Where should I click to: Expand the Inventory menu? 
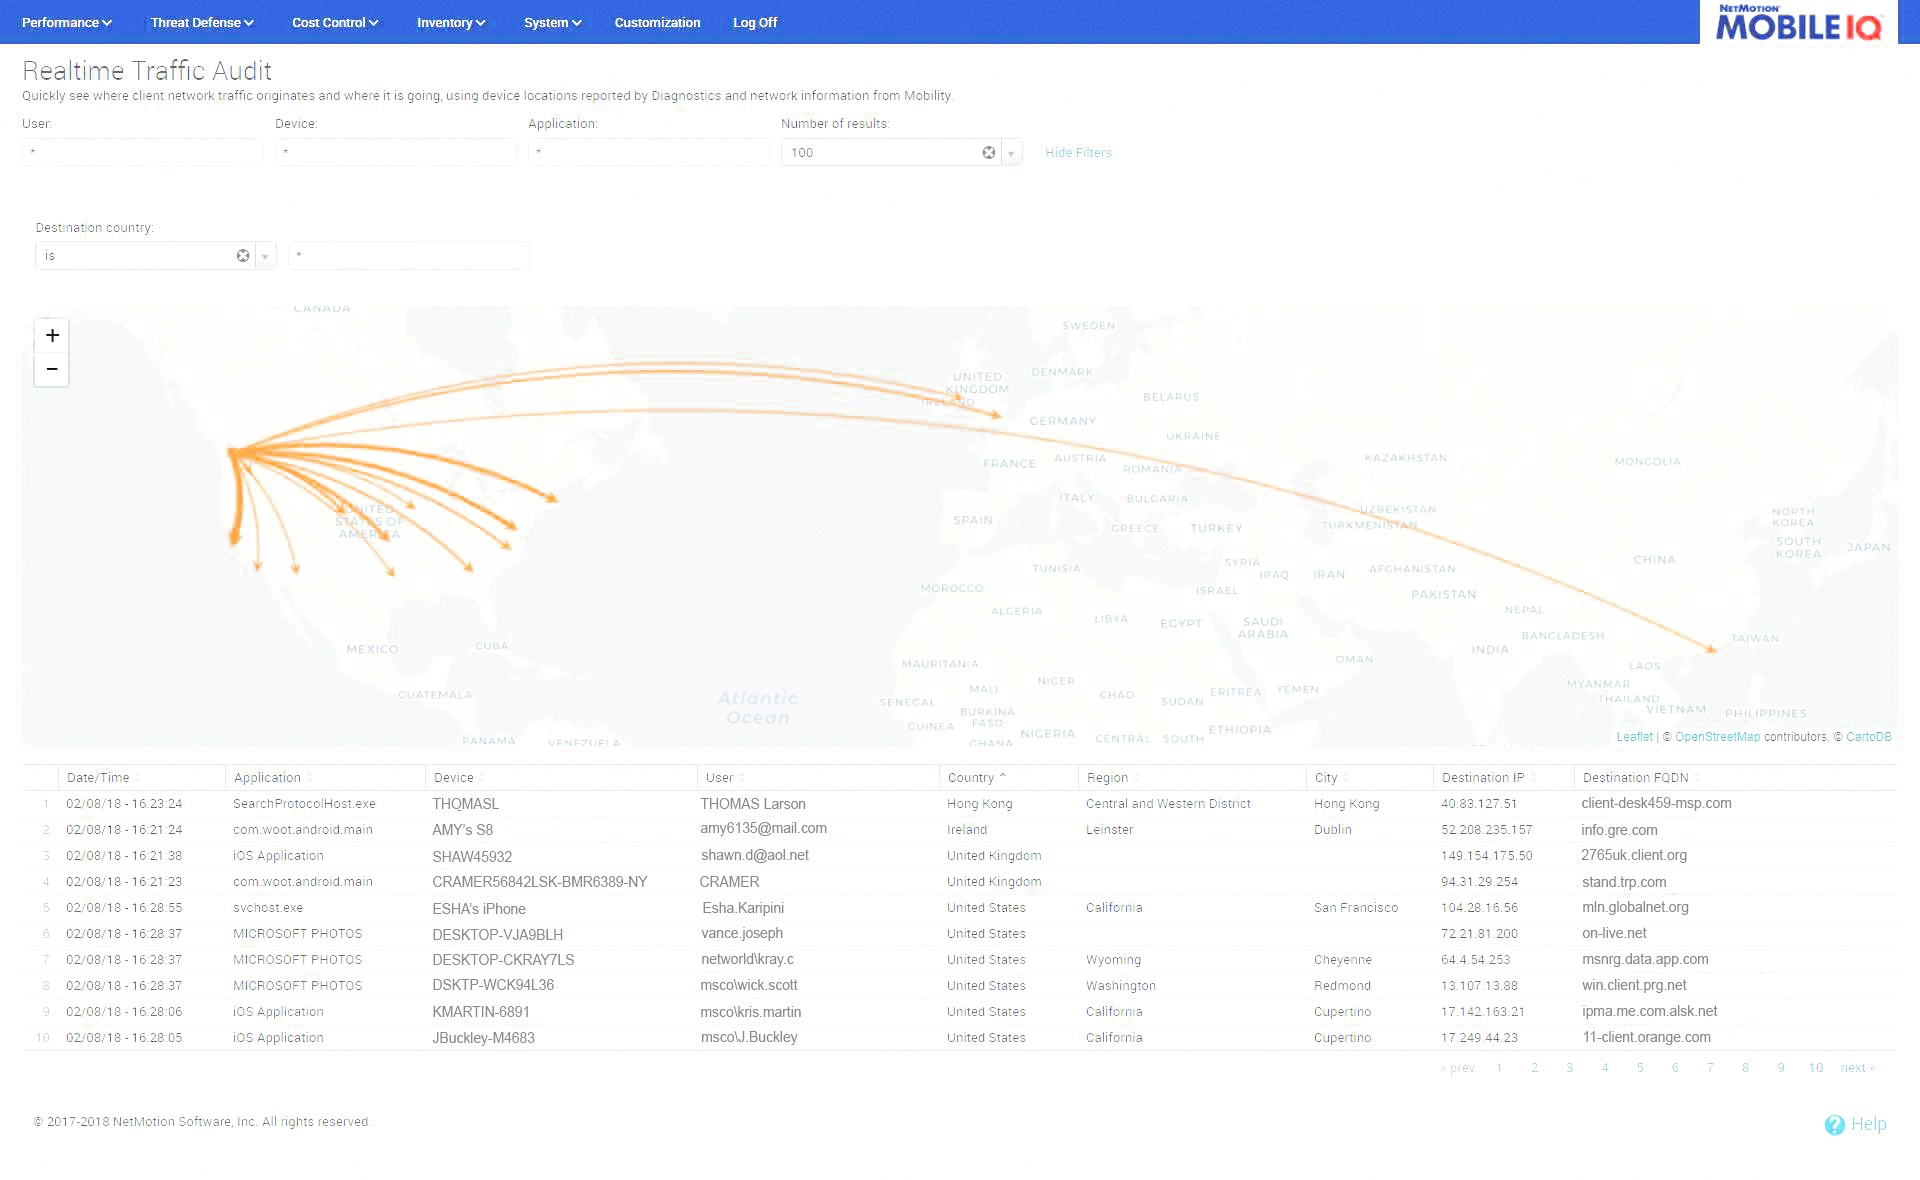click(450, 22)
